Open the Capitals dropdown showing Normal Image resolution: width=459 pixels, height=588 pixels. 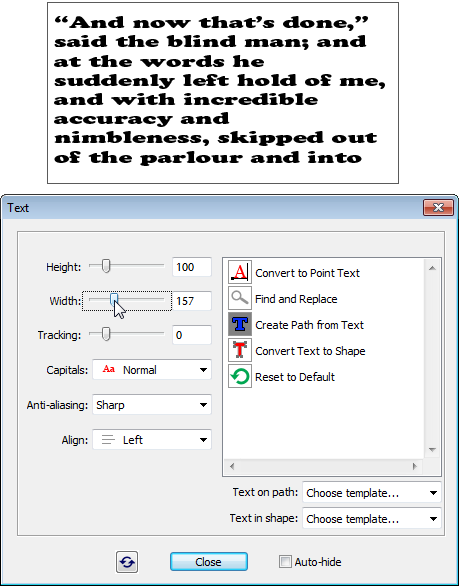pyautogui.click(x=152, y=370)
